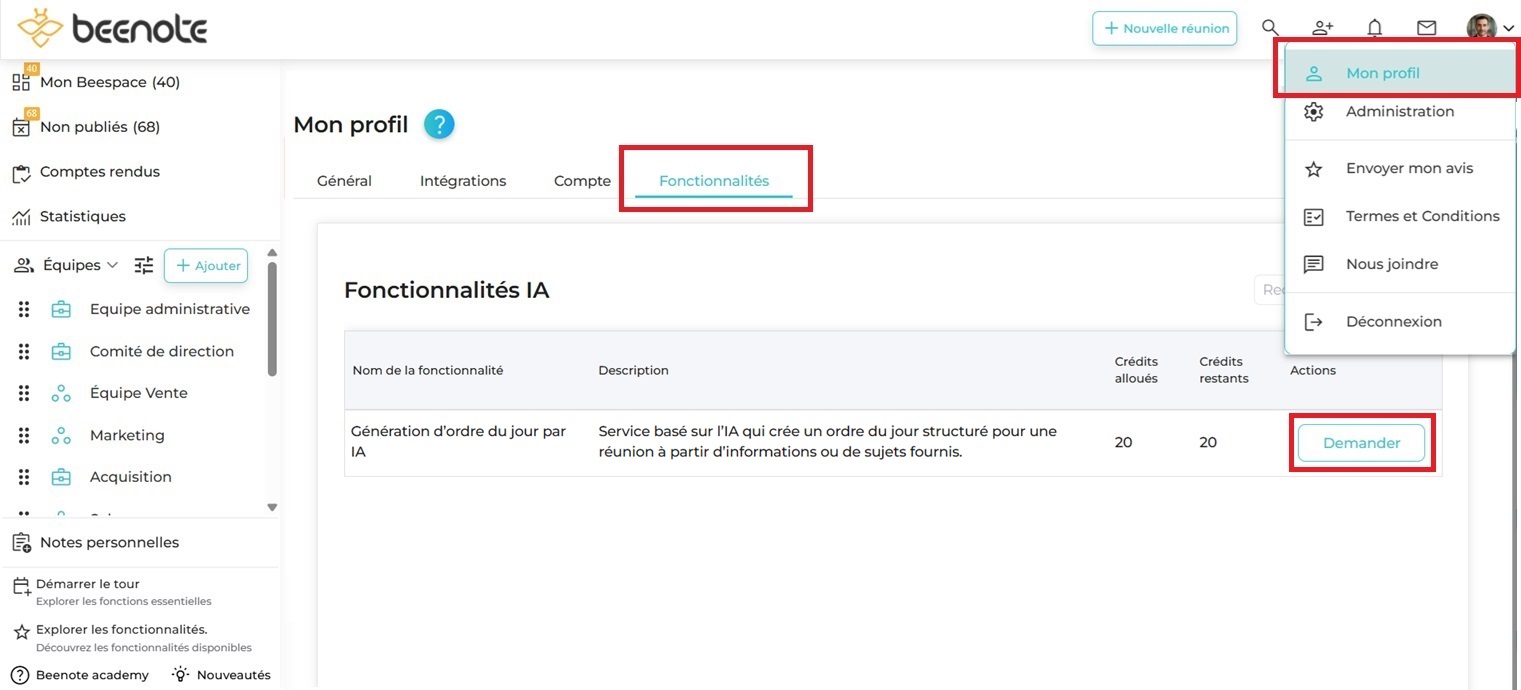Switch to the Intégrations tab
Viewport: 1521px width, 690px height.
[463, 181]
